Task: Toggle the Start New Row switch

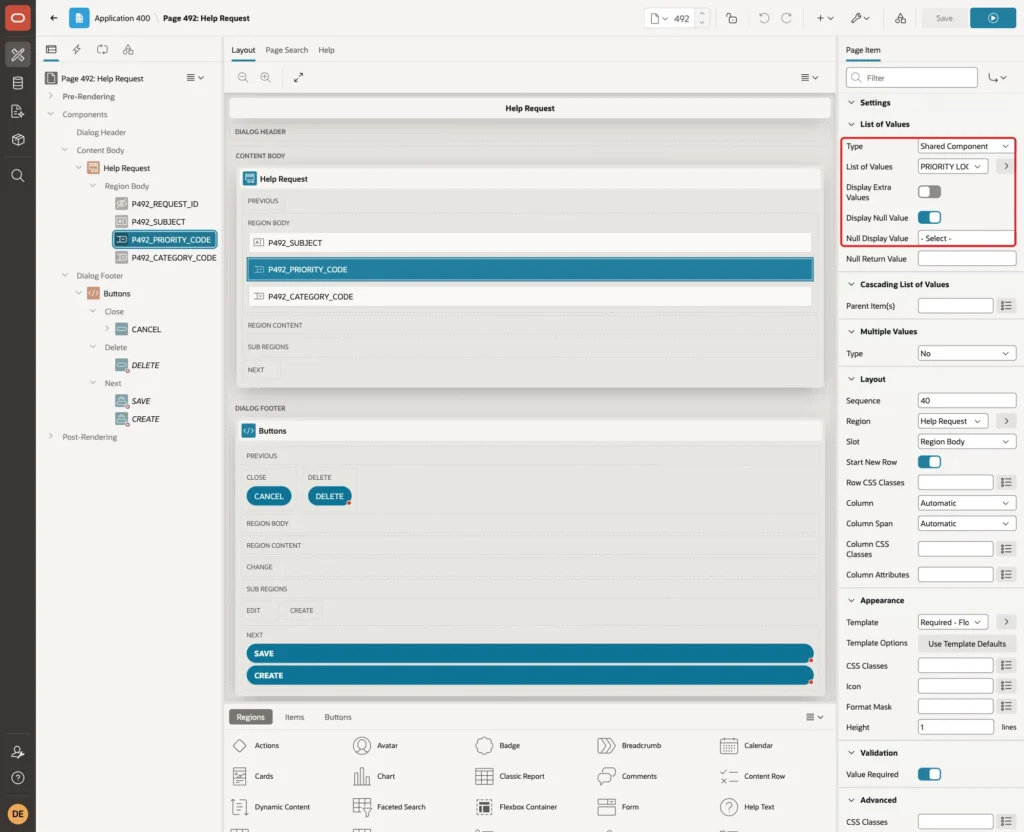Action: coord(929,462)
